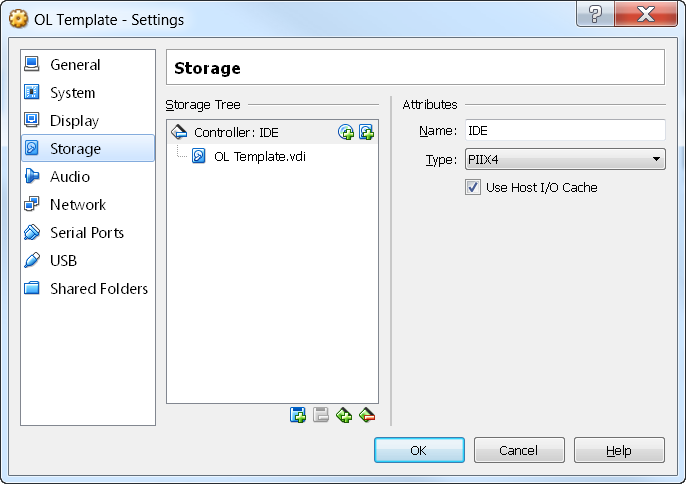686x484 pixels.
Task: Click the Cancel button
Action: (x=519, y=450)
